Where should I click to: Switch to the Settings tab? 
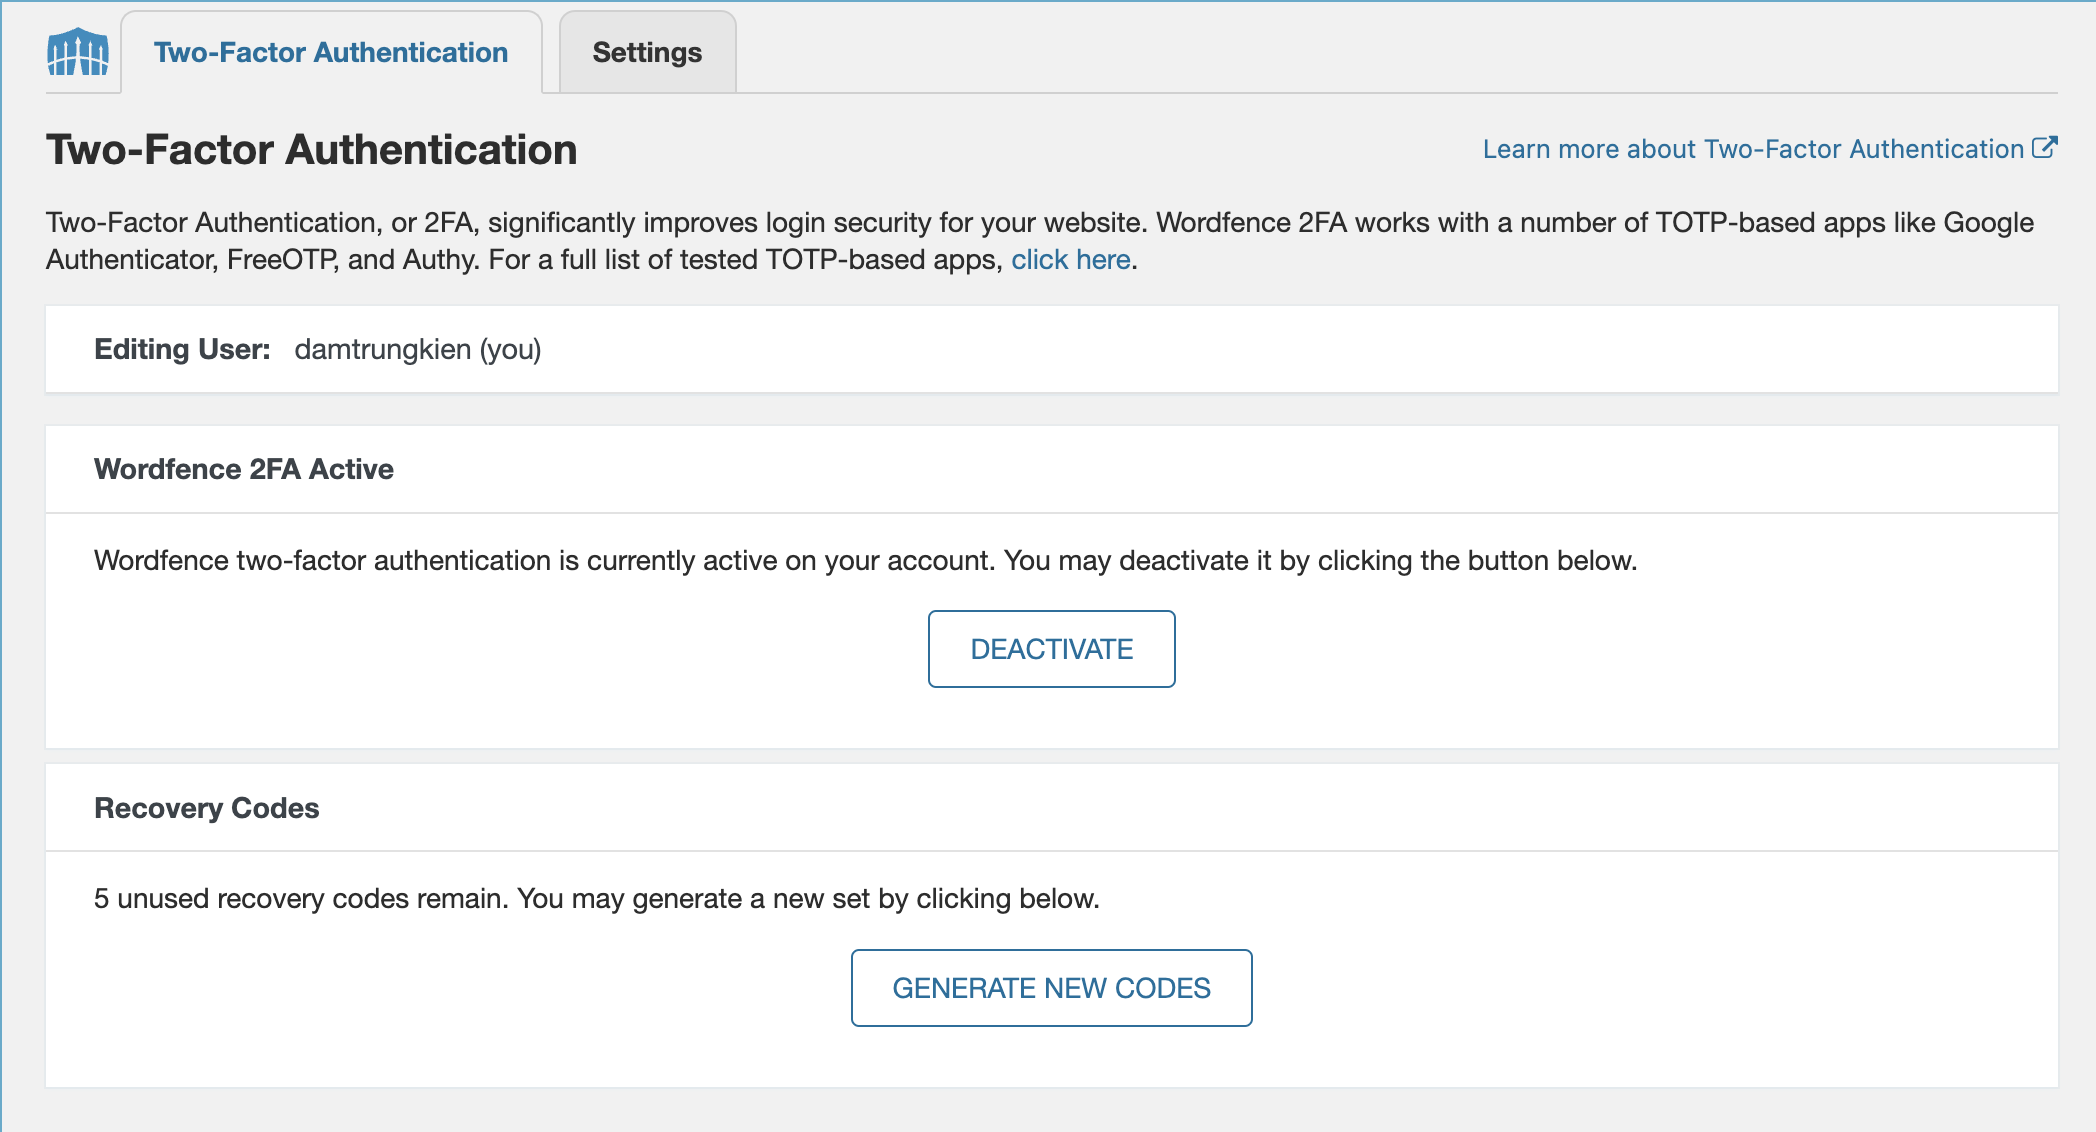pos(647,52)
